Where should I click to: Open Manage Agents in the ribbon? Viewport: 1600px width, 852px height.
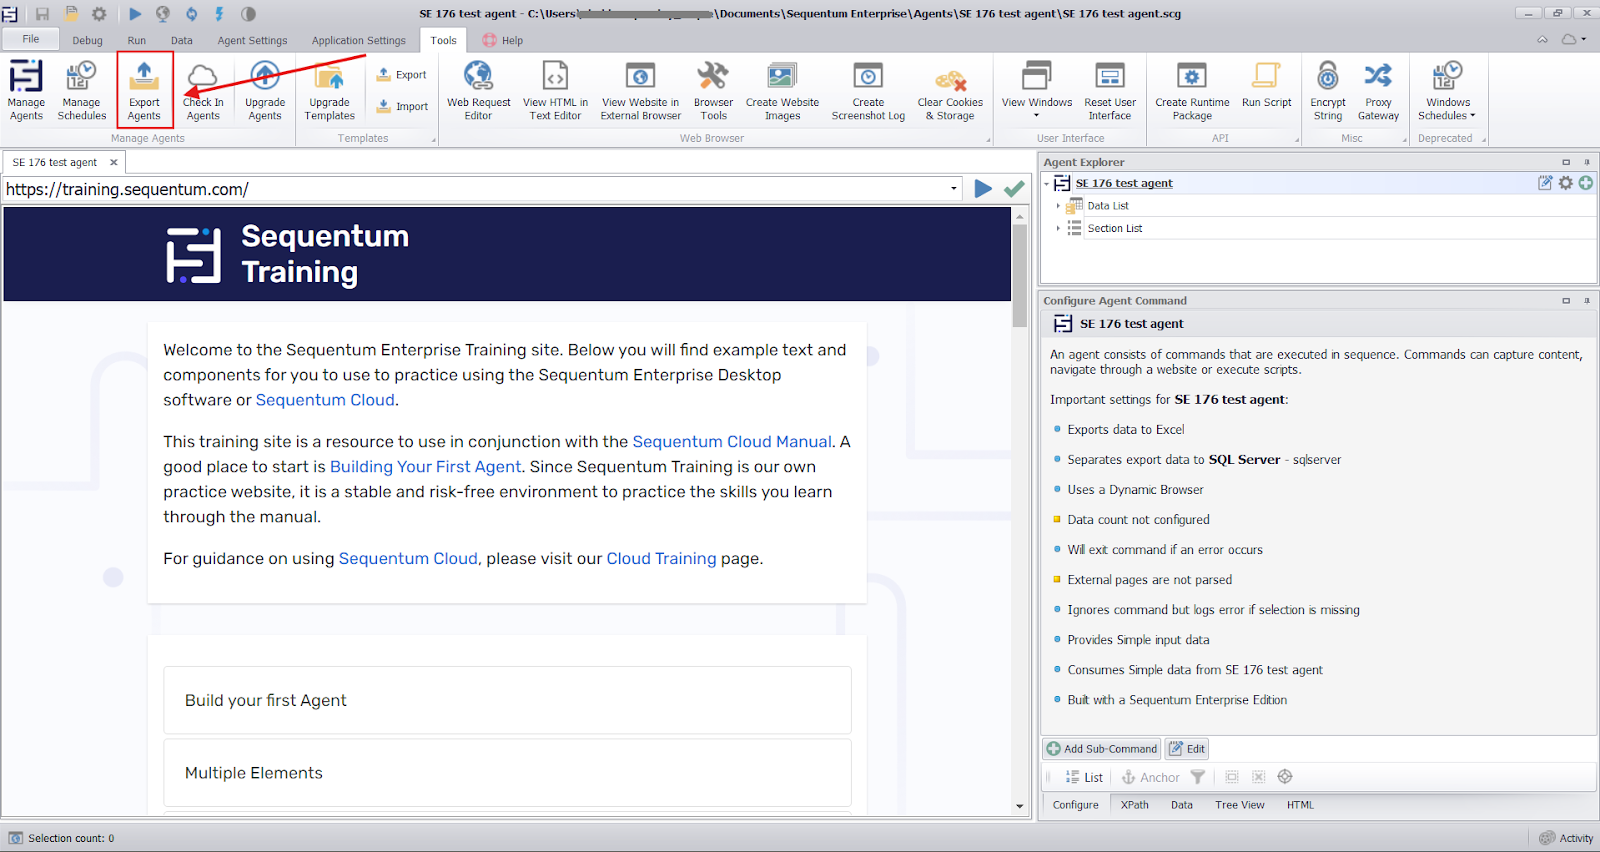tap(26, 90)
